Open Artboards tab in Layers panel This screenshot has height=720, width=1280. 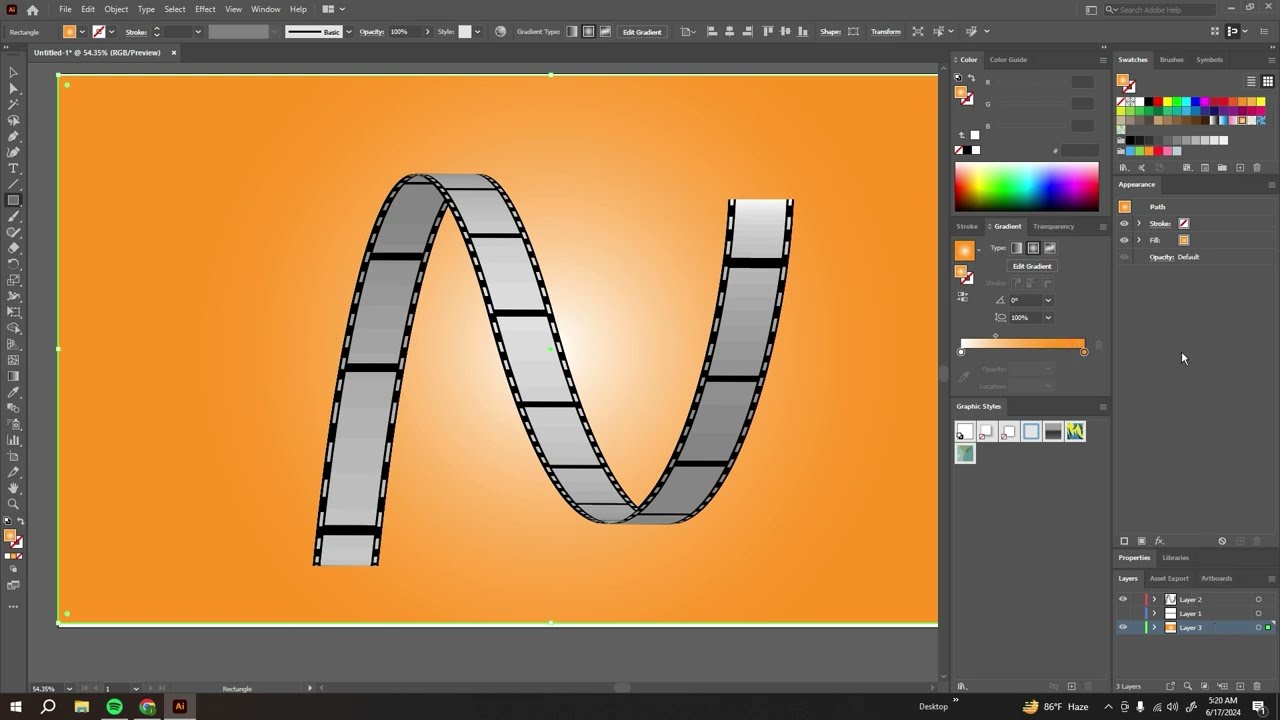1216,578
